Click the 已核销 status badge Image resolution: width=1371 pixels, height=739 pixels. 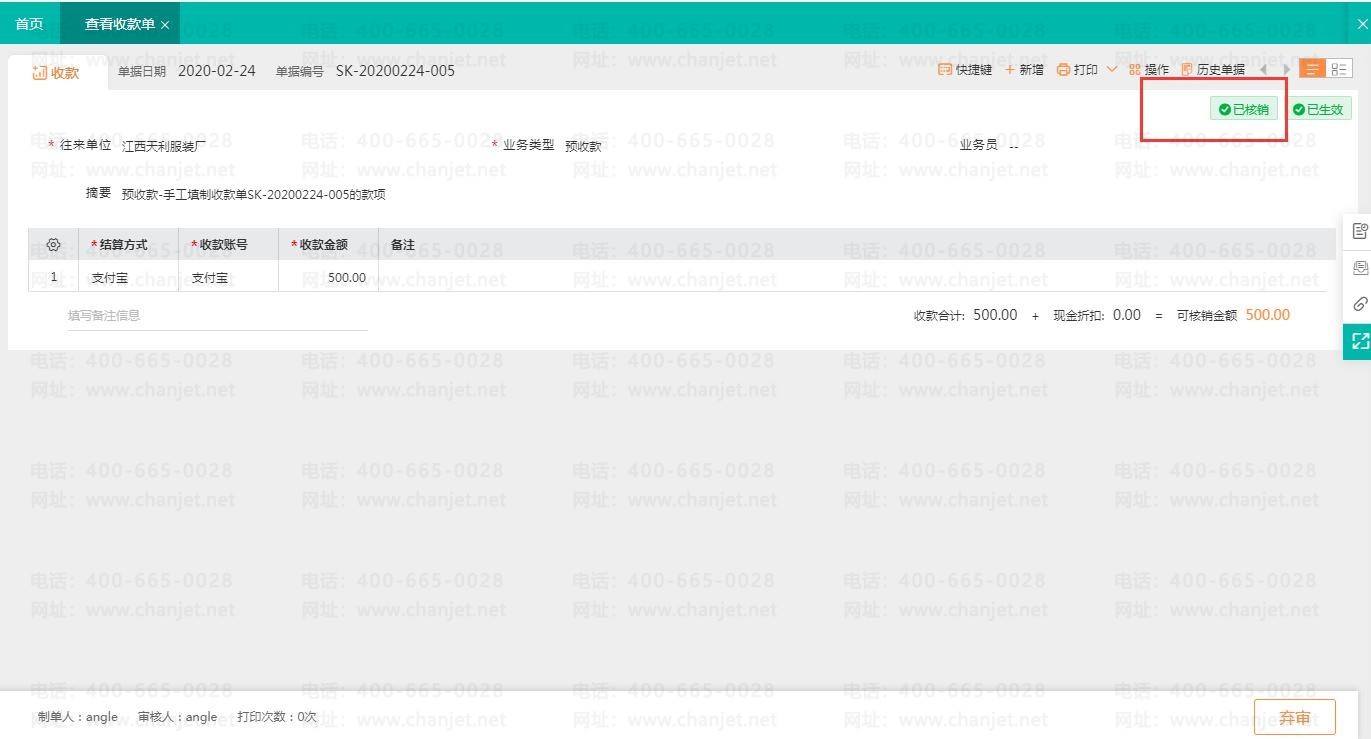coord(1244,109)
